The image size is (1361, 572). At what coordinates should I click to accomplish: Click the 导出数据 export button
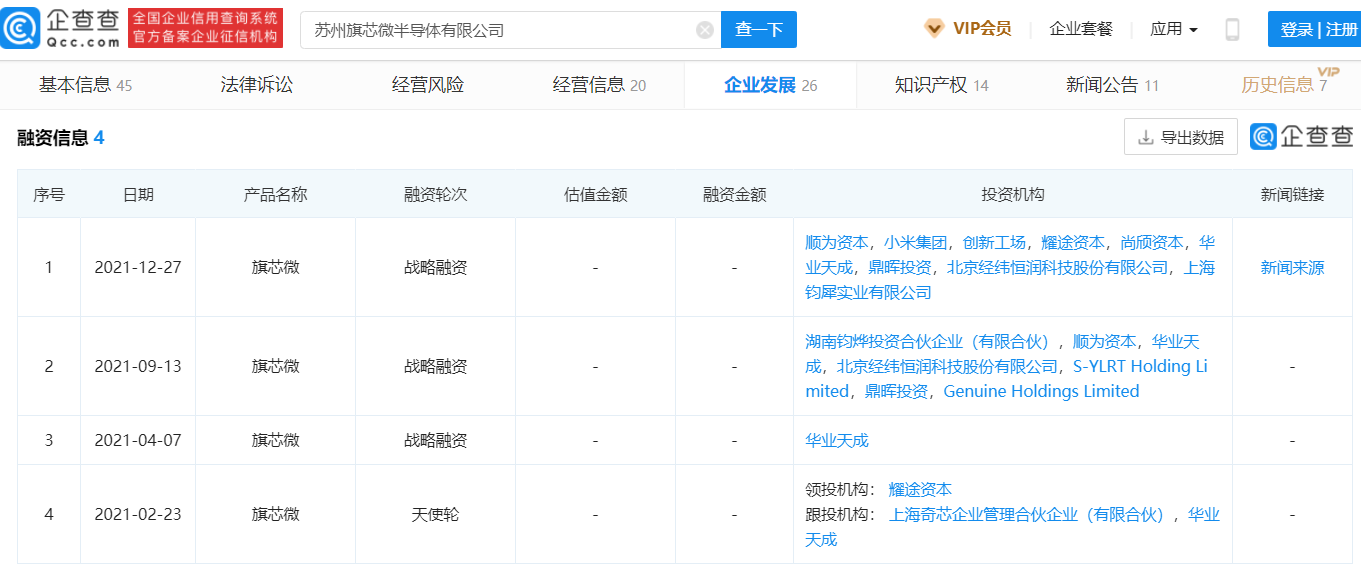[x=1181, y=137]
